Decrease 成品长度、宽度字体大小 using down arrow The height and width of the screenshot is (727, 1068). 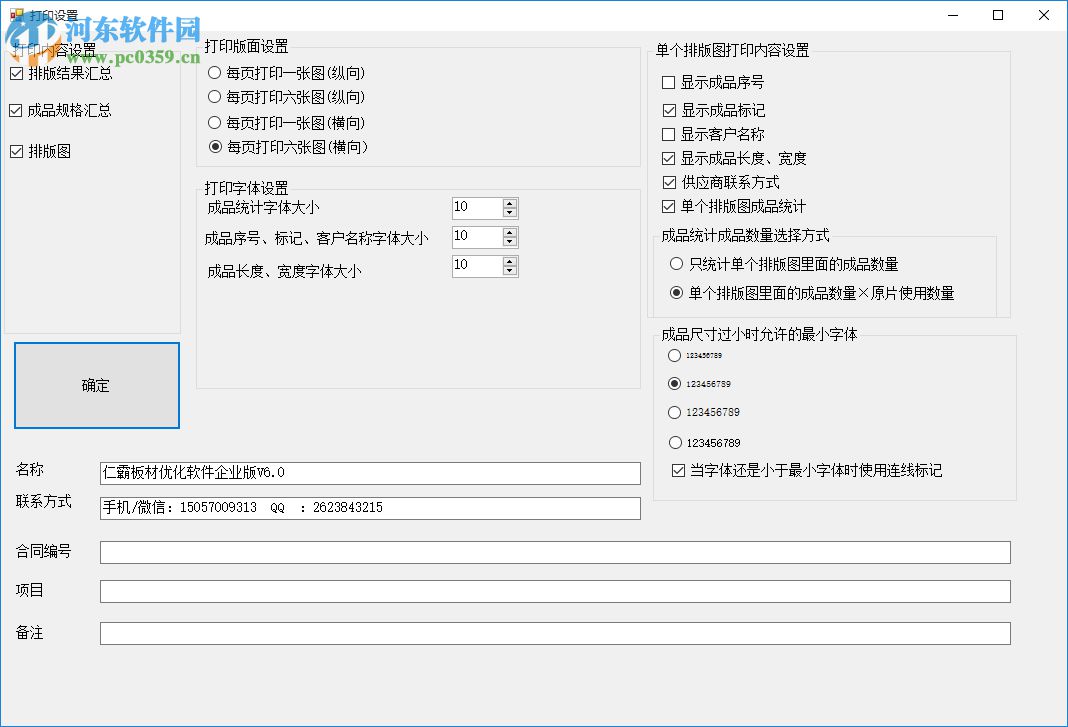[509, 271]
